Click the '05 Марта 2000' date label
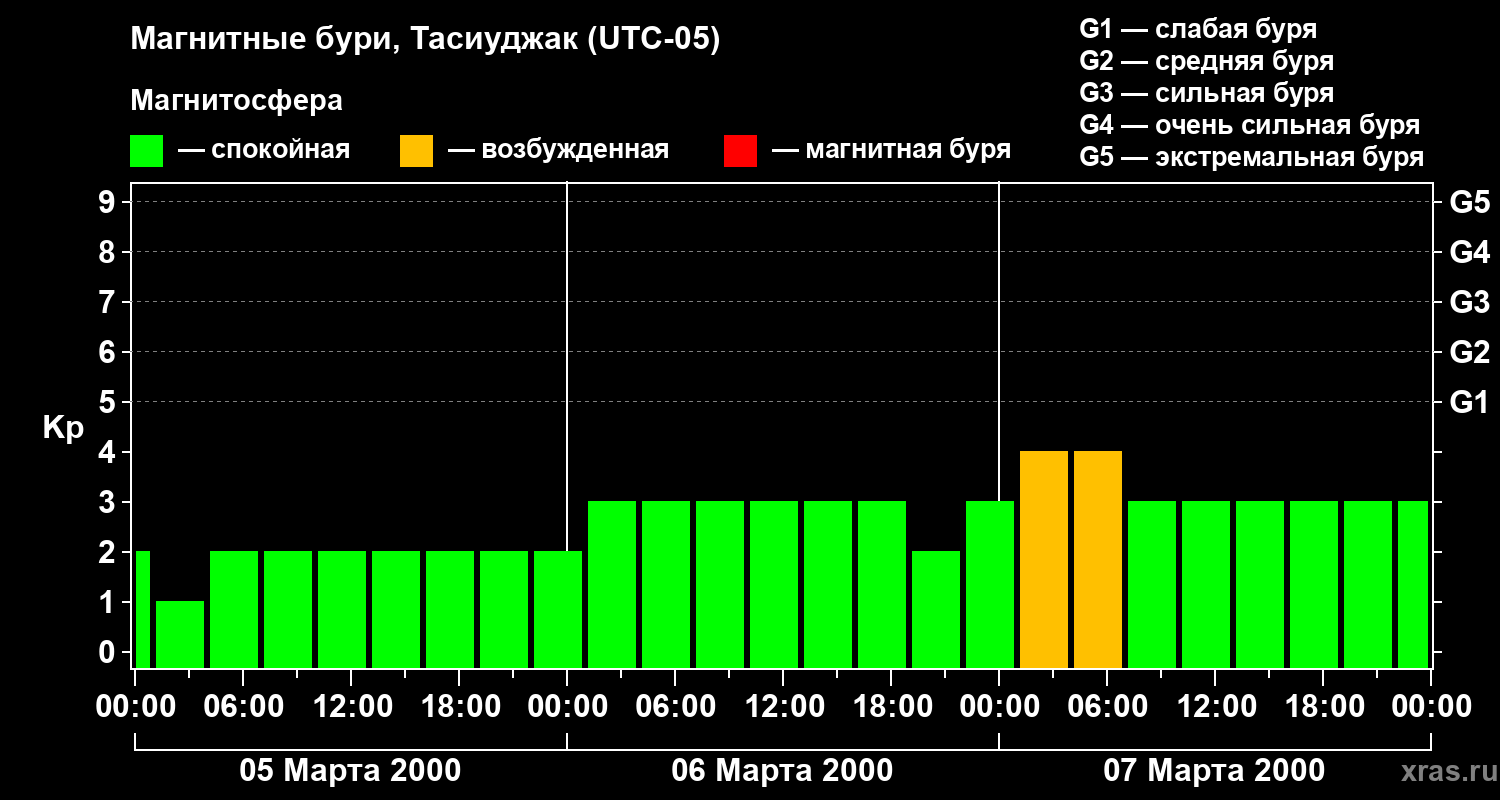The width and height of the screenshot is (1500, 800). 350,771
